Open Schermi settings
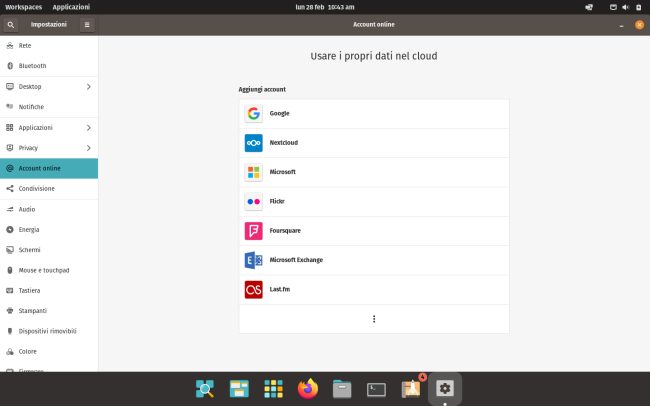Viewport: 650px width, 406px height. click(x=49, y=250)
